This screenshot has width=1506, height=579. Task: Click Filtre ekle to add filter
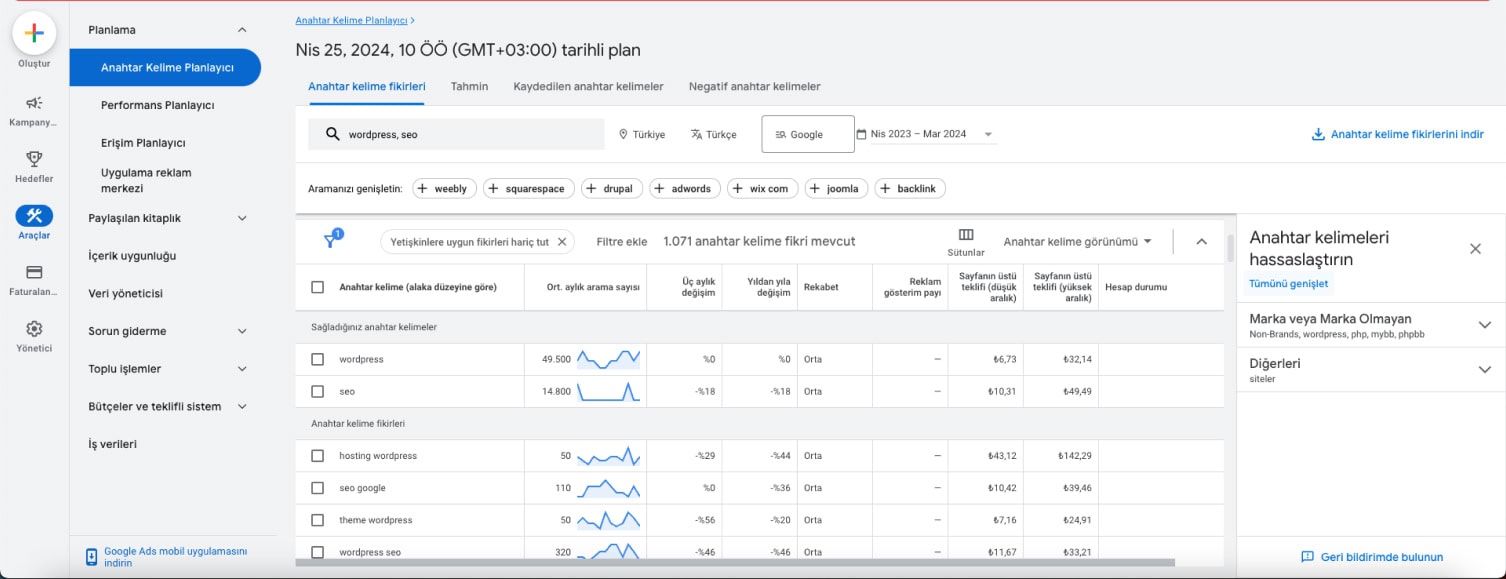(x=622, y=241)
